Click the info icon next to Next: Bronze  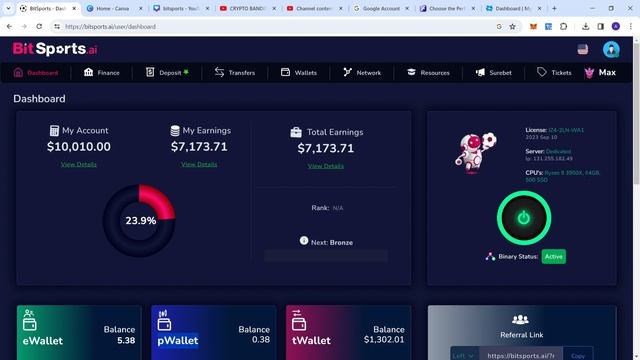point(304,240)
